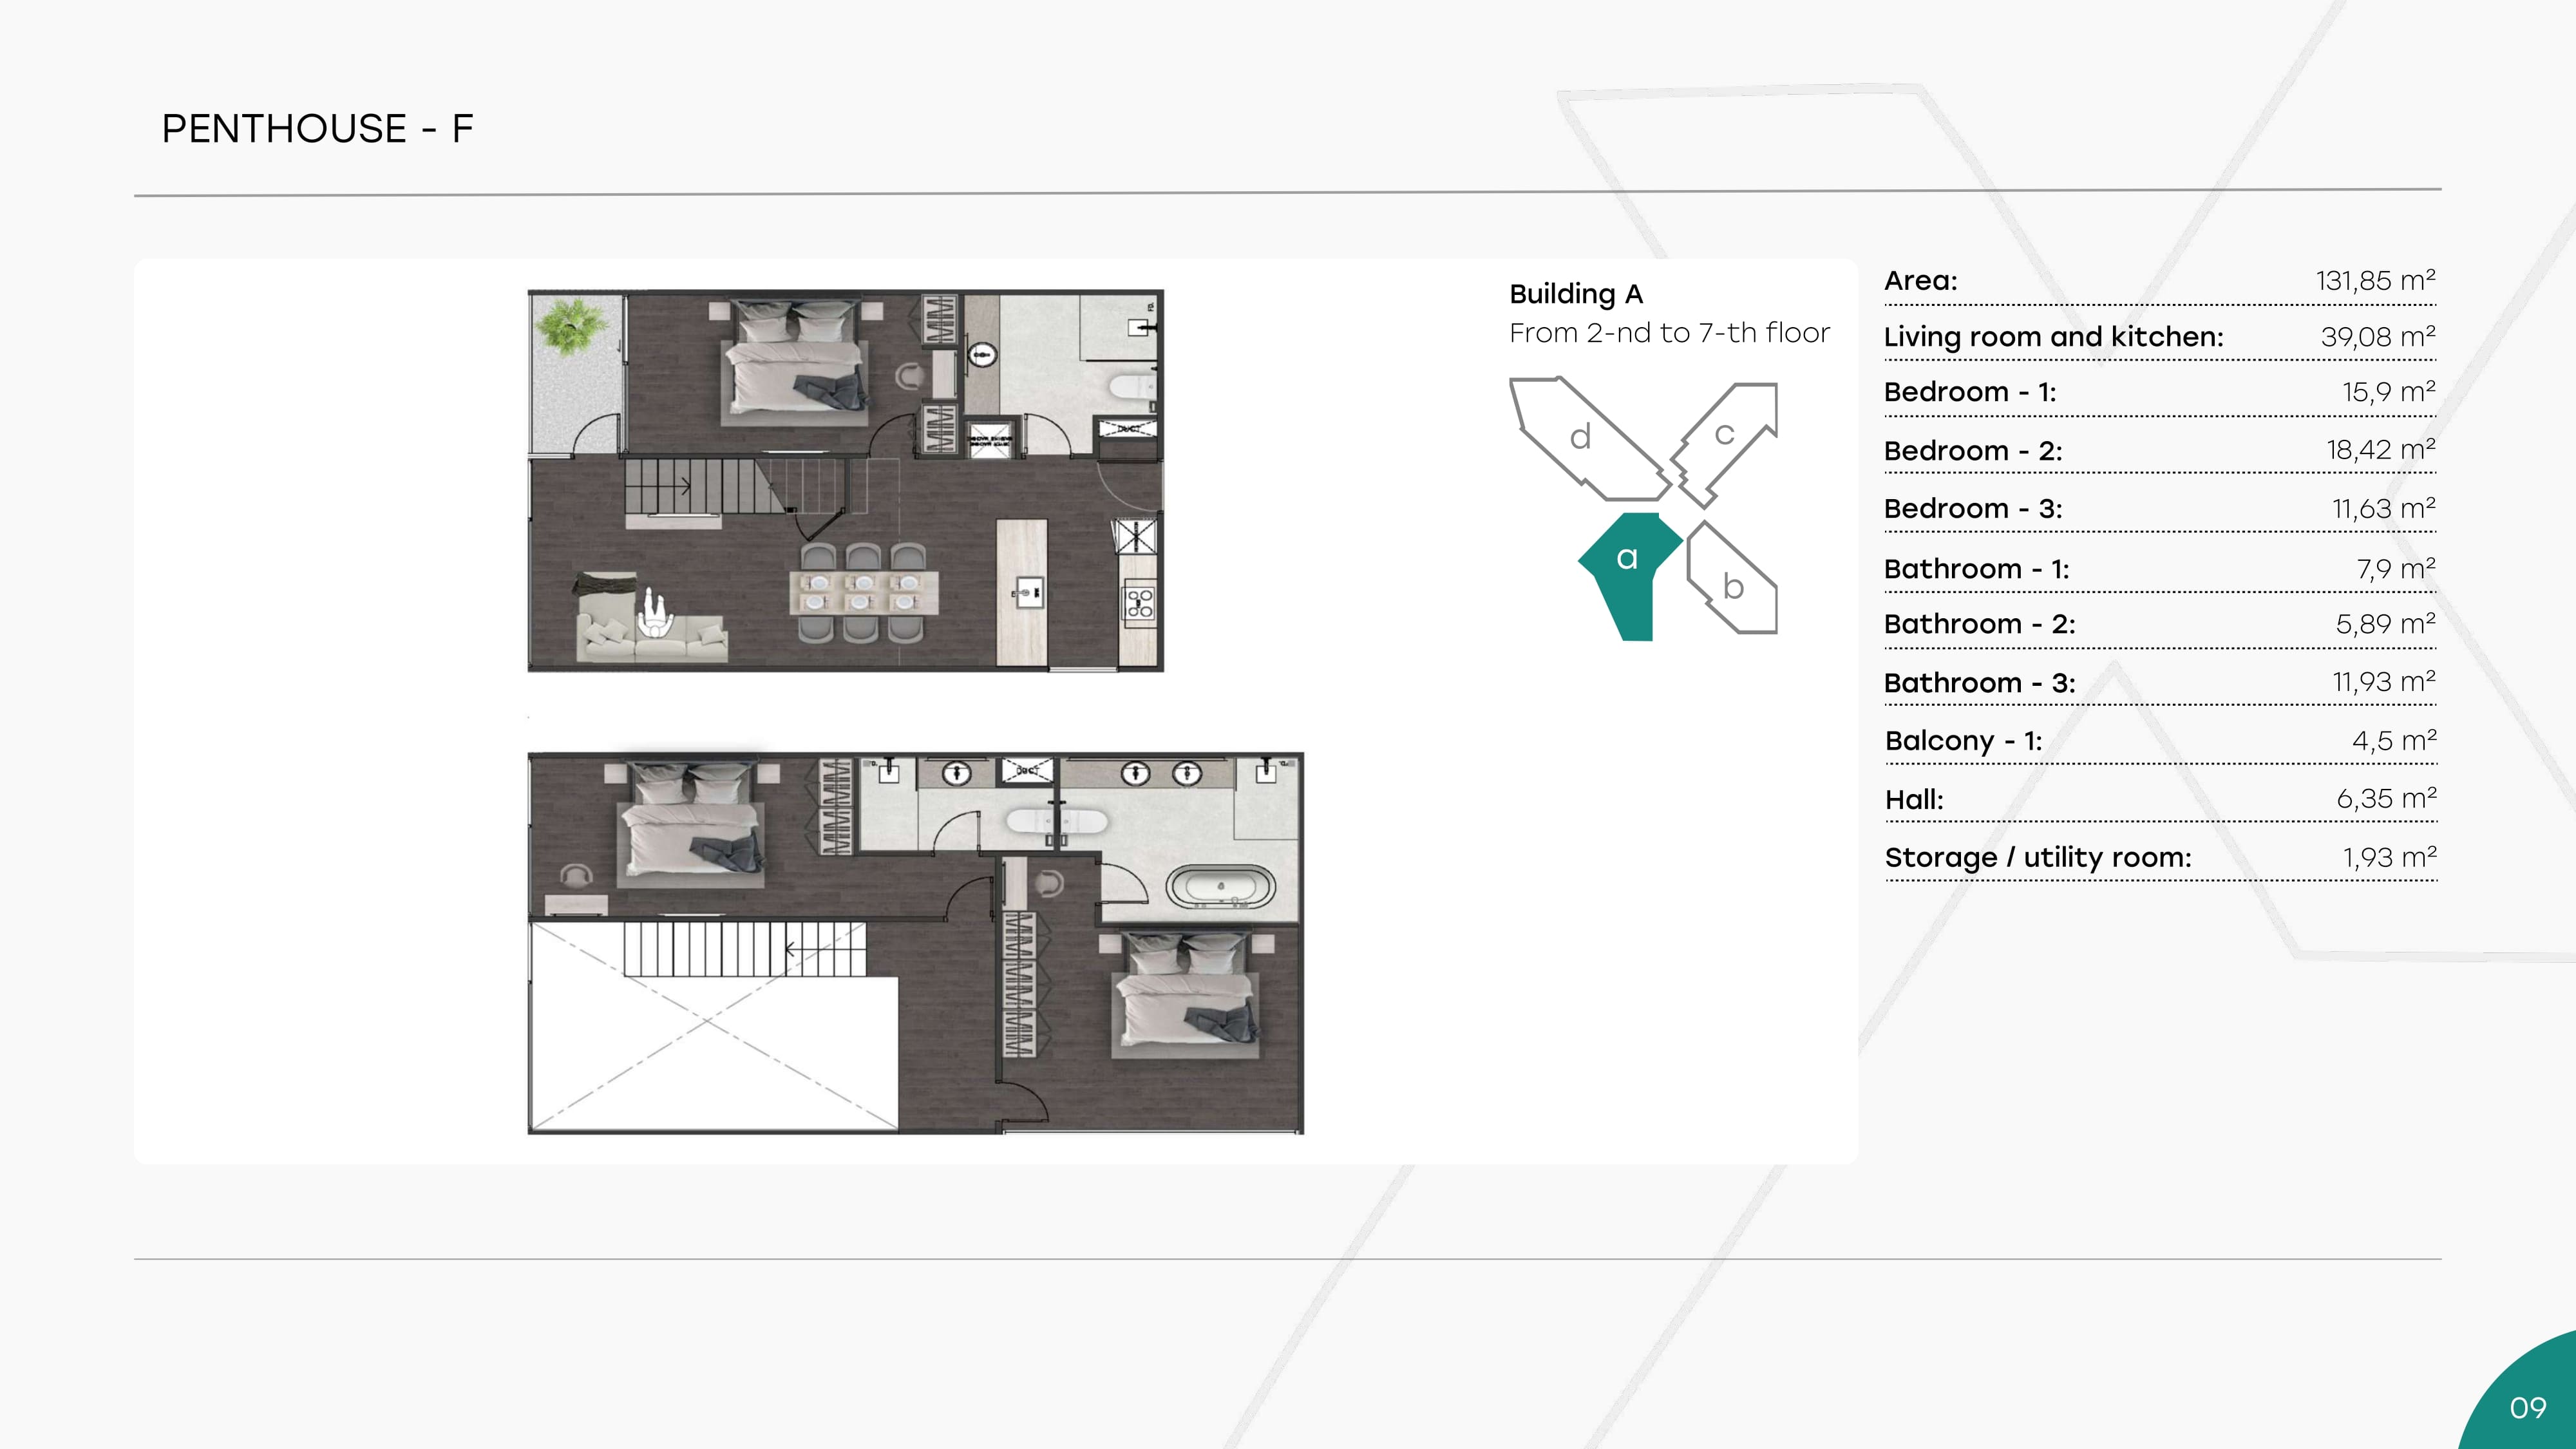Click the '4,5 m²' value

pos(2394,741)
